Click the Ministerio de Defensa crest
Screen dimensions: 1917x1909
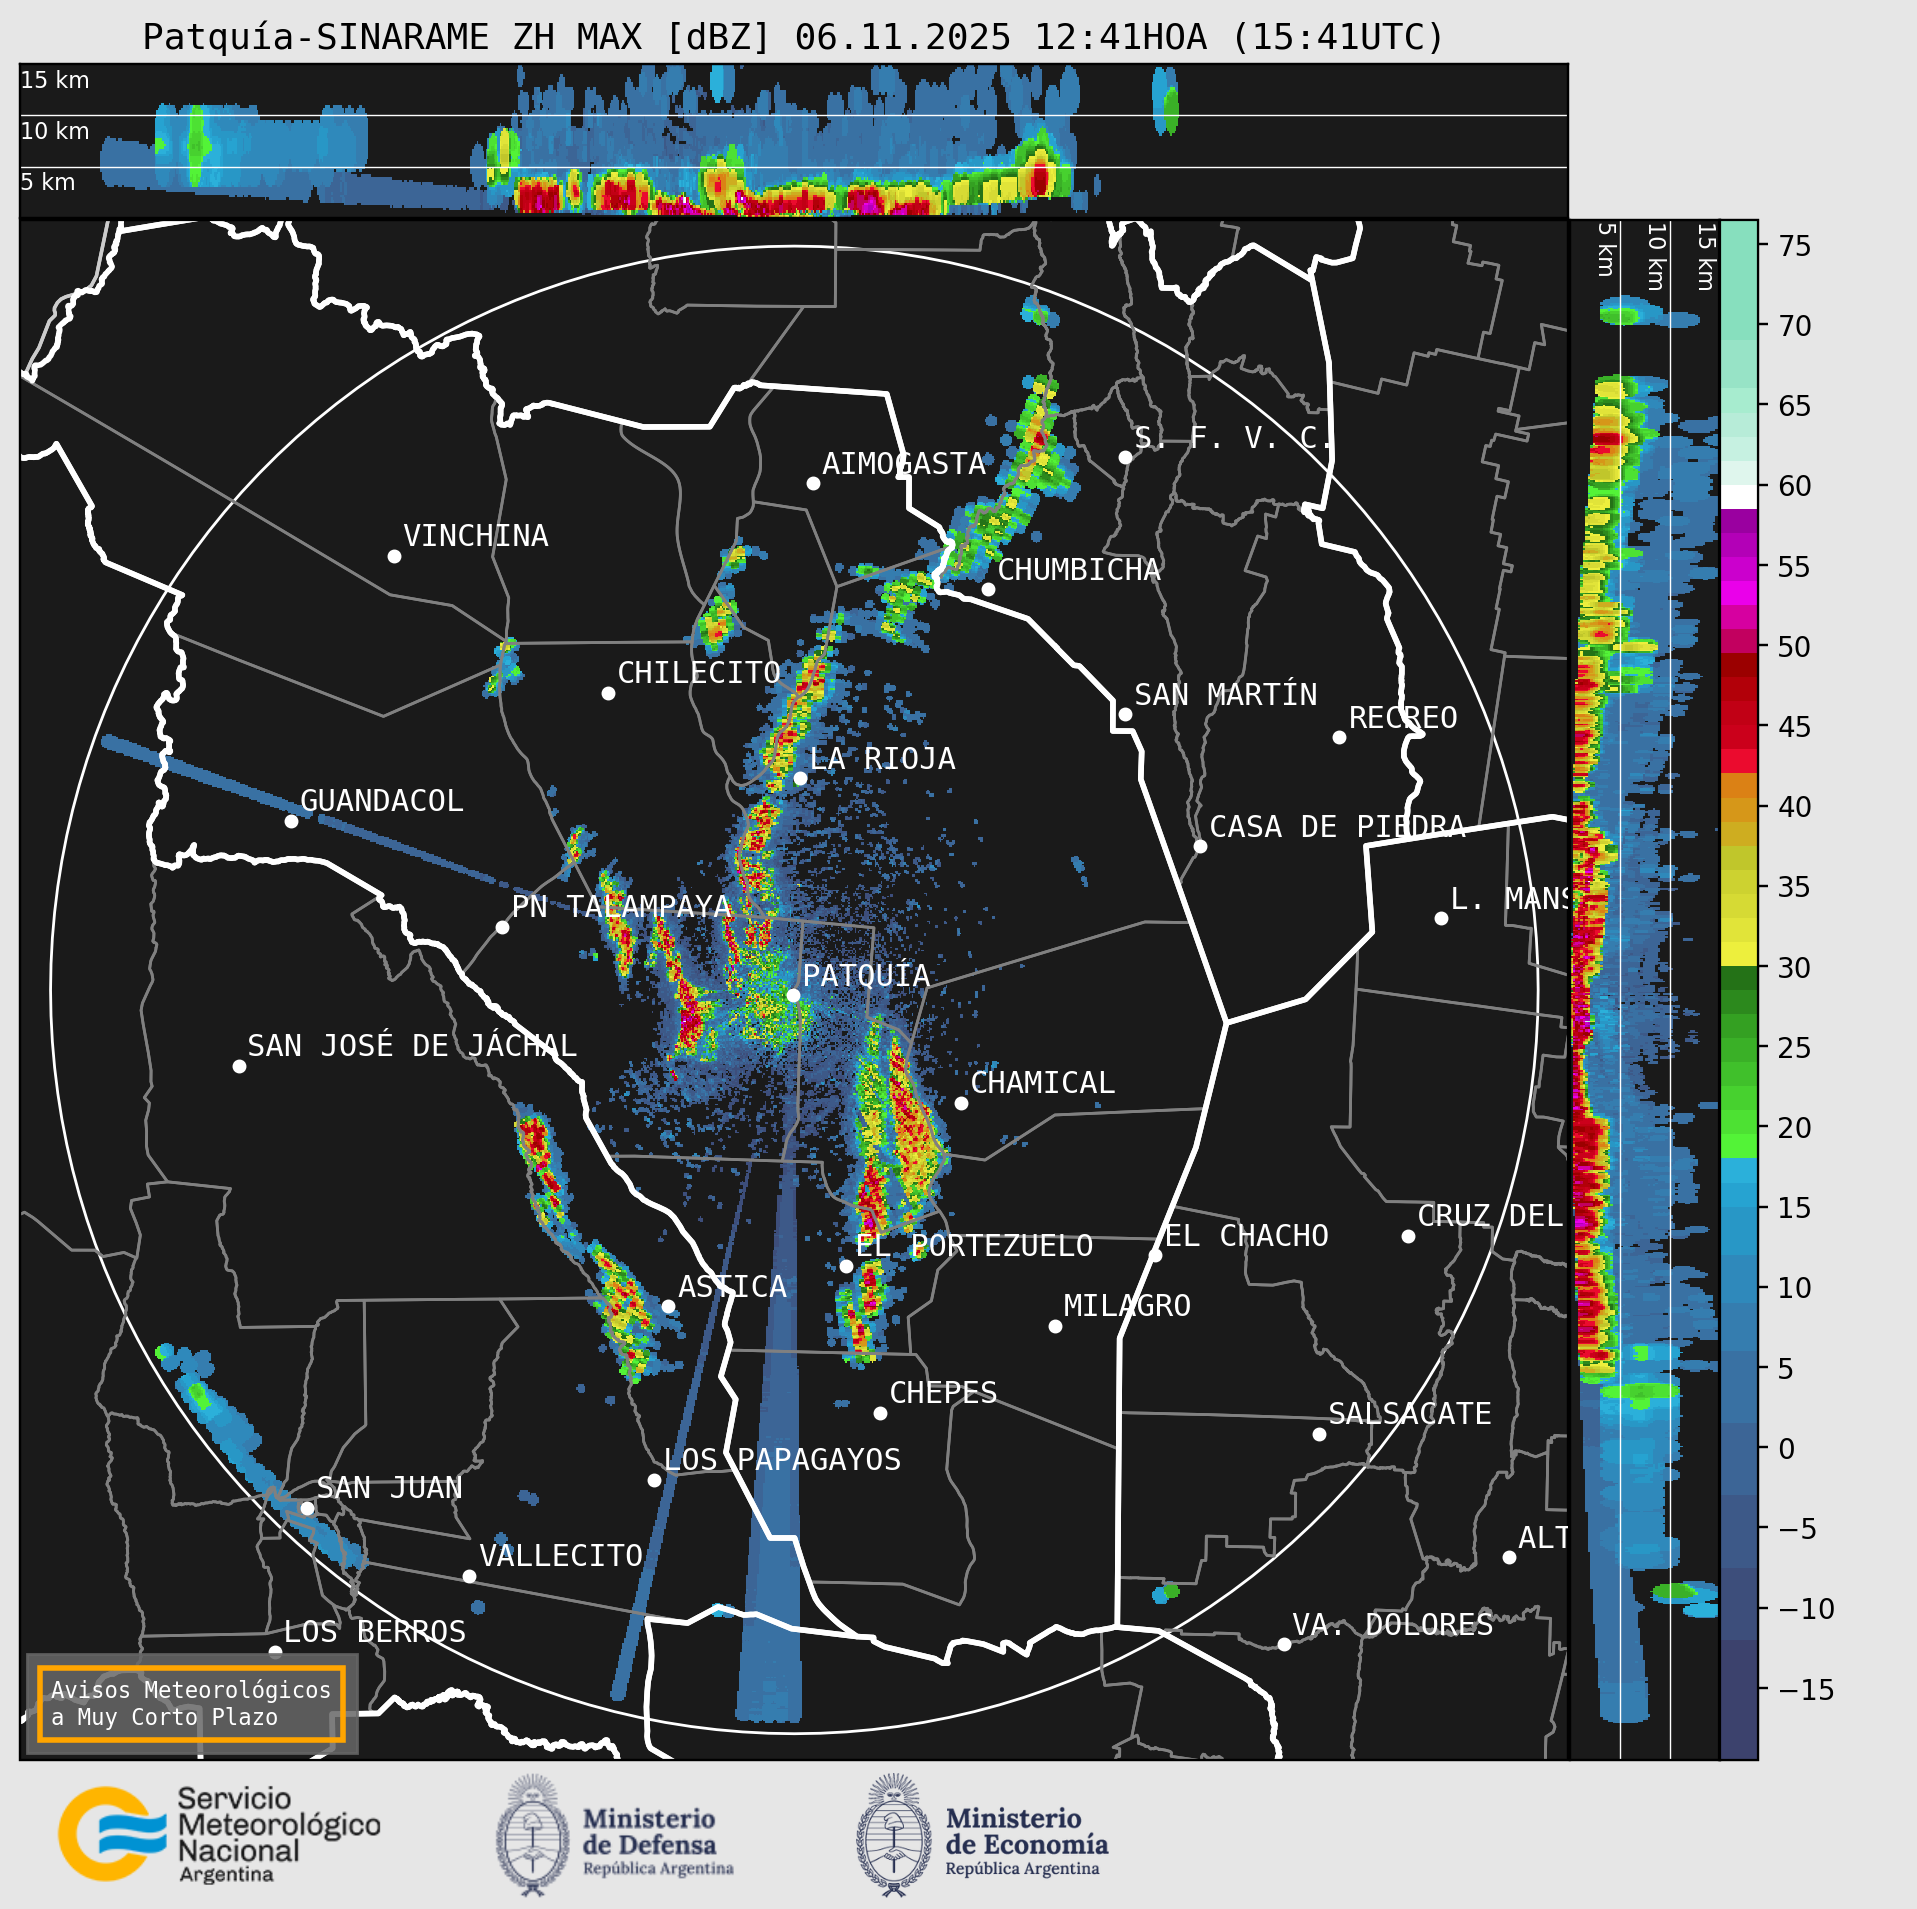(533, 1835)
